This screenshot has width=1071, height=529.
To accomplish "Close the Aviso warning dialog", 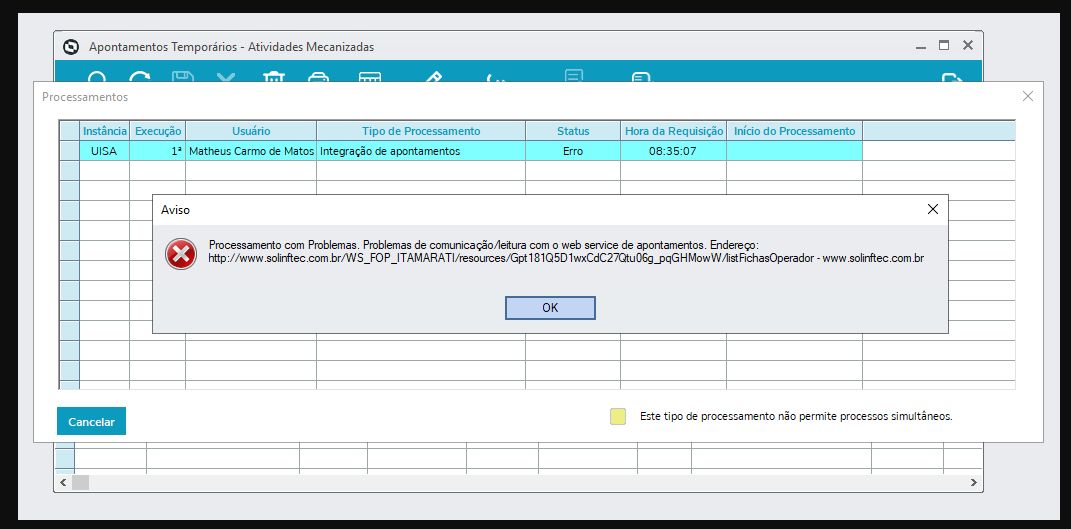I will click(932, 209).
